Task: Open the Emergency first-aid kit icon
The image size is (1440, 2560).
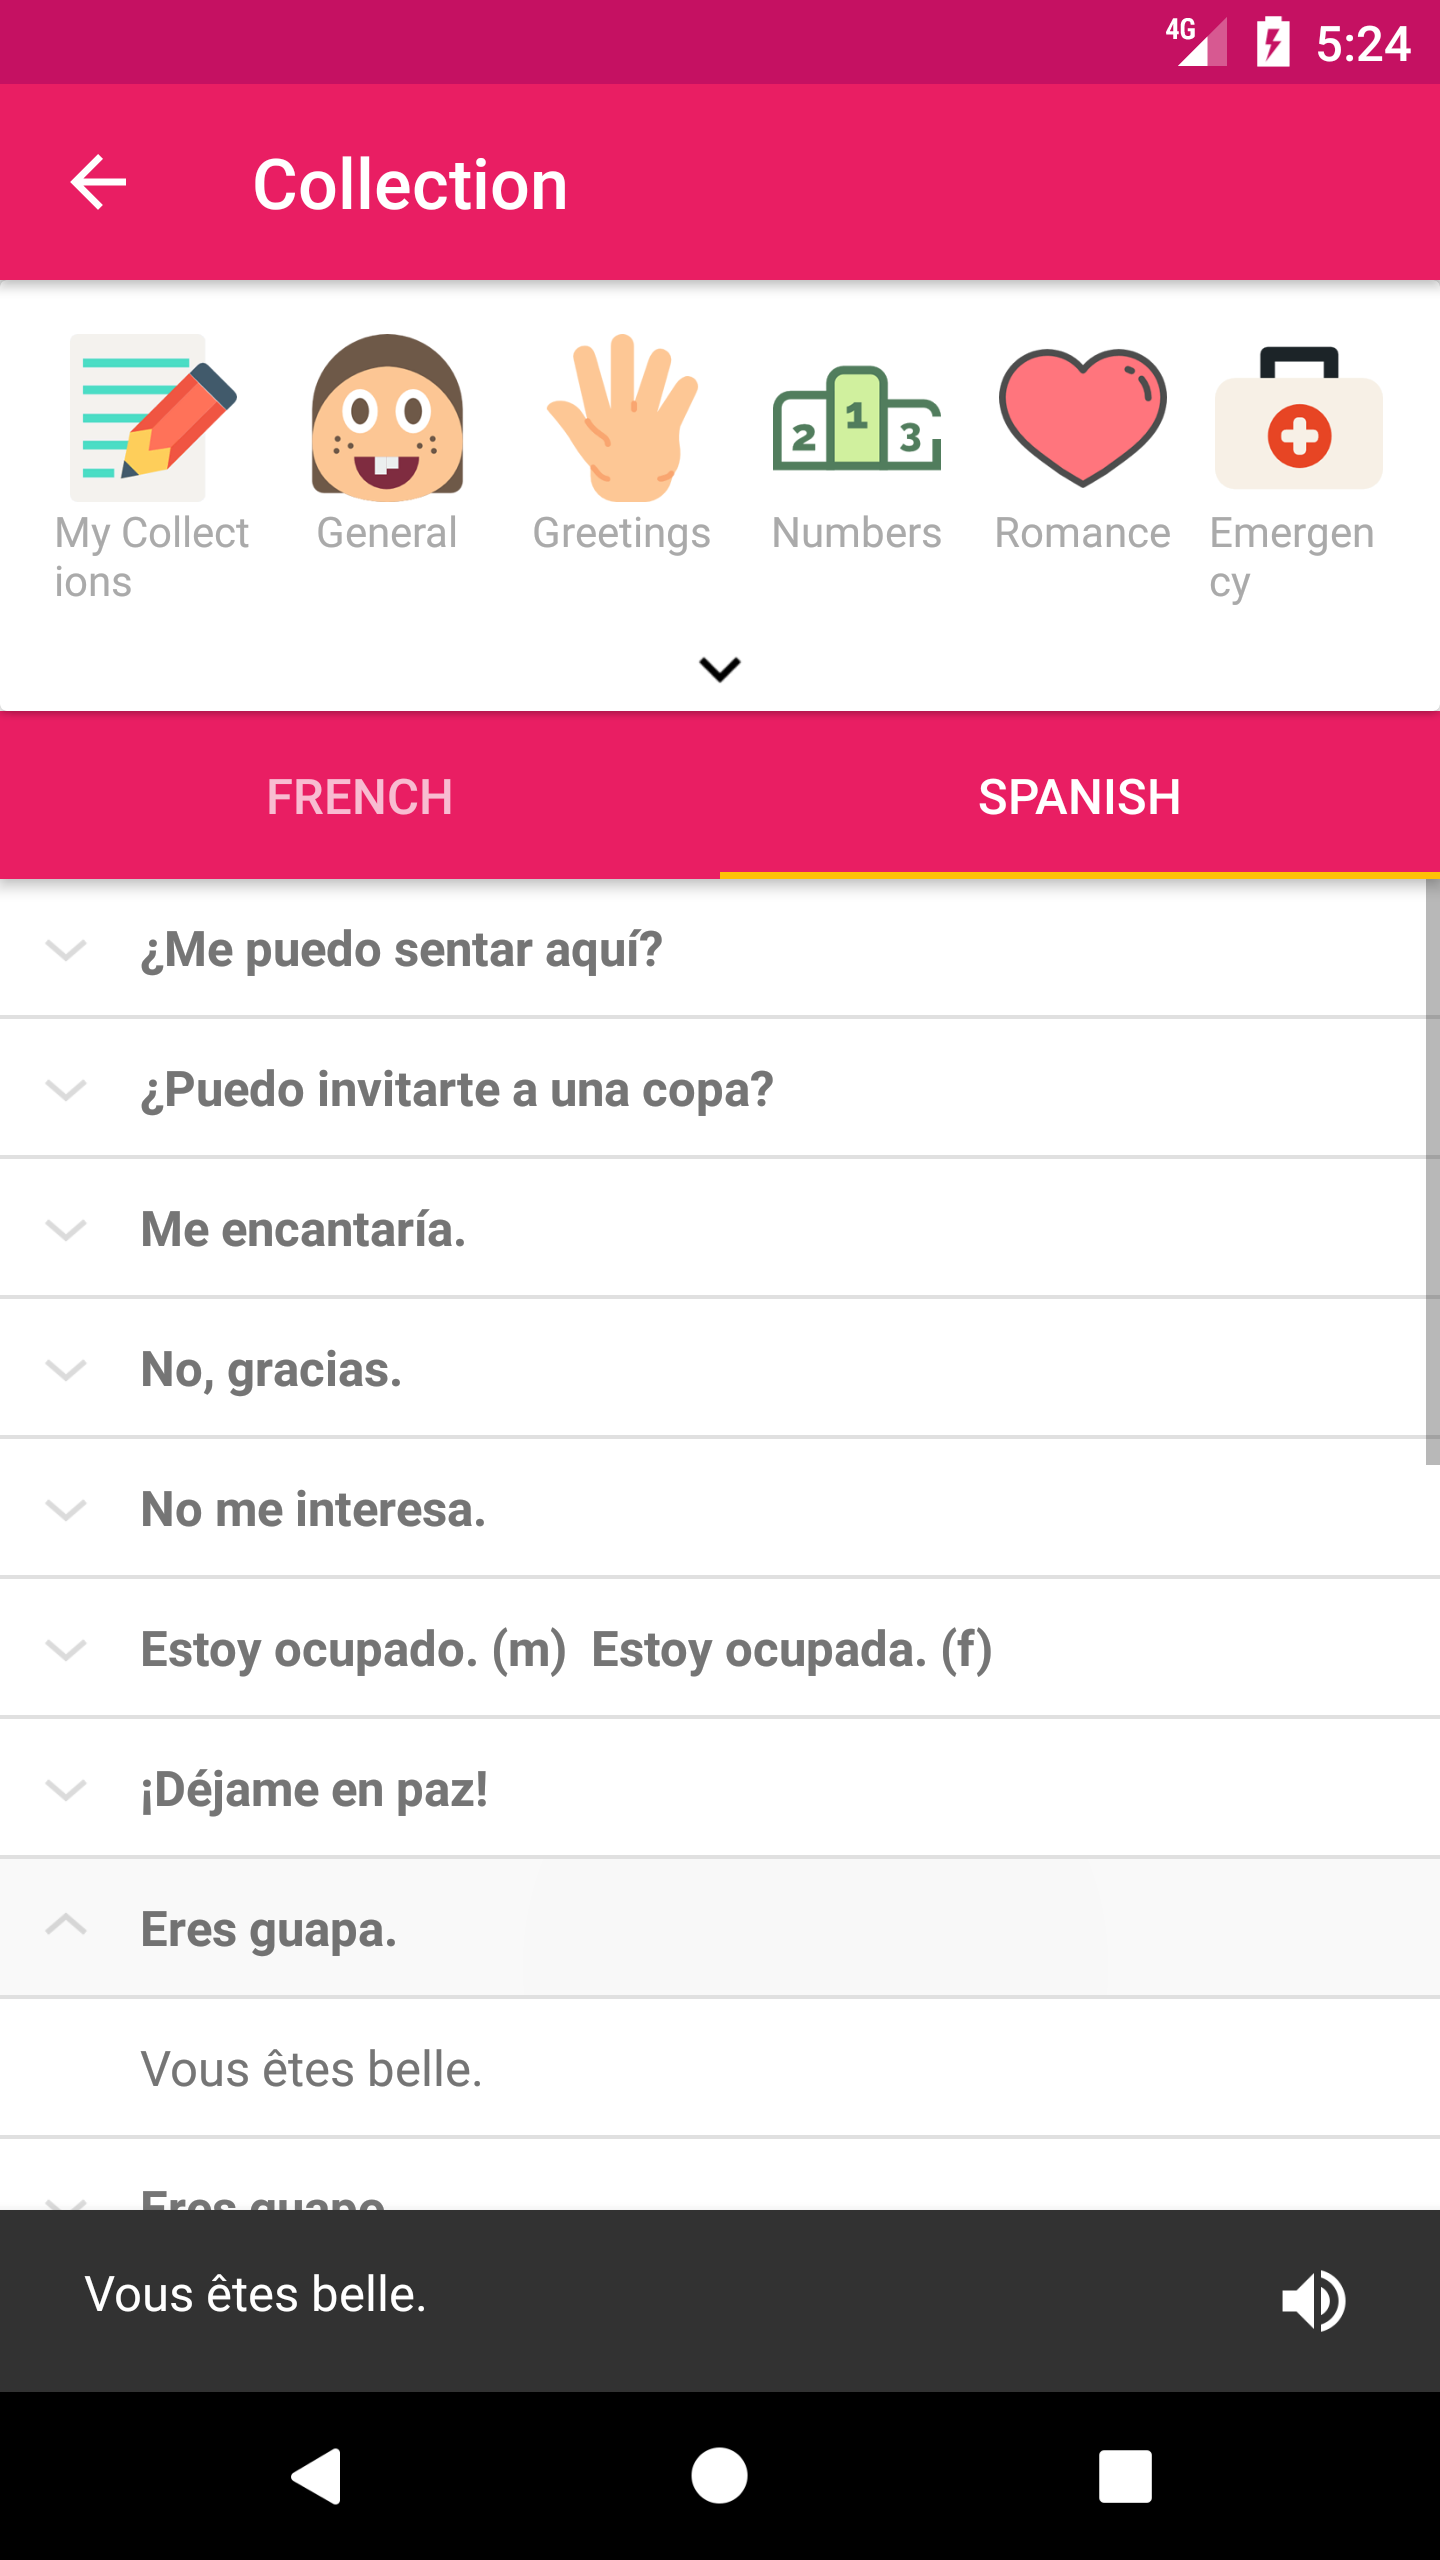Action: point(1297,418)
